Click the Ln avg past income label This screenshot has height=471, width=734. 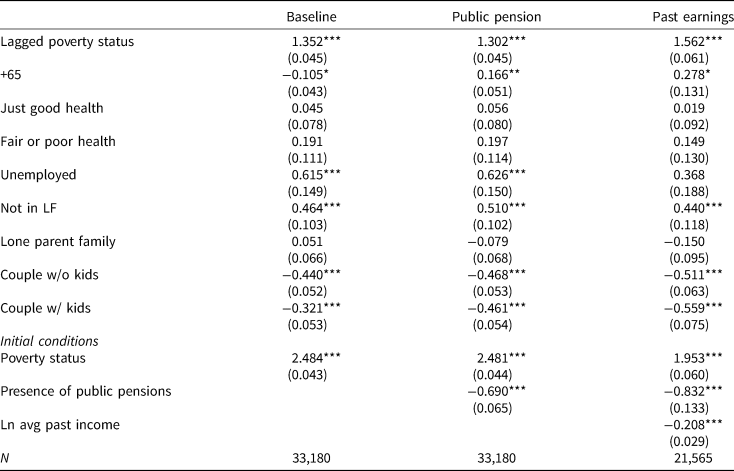[59, 422]
